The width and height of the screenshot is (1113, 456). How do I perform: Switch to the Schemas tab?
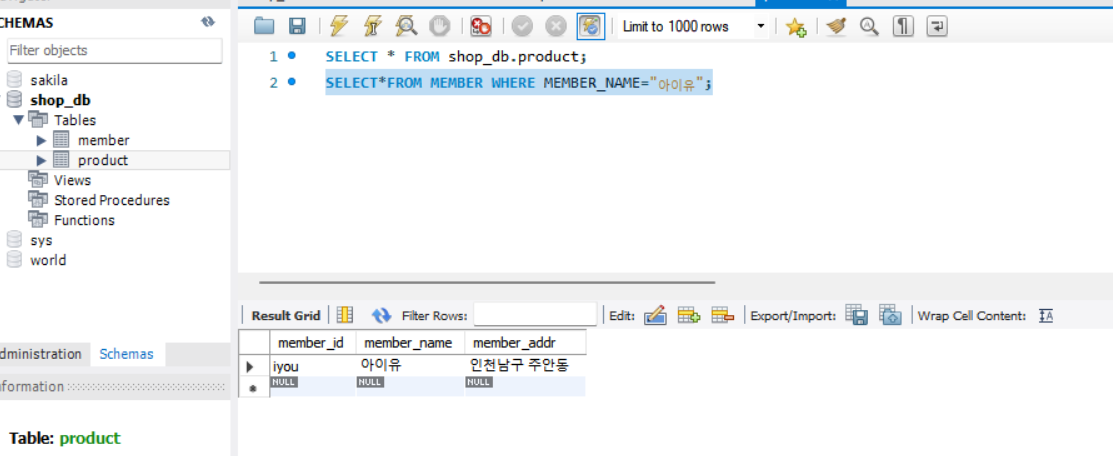point(126,354)
